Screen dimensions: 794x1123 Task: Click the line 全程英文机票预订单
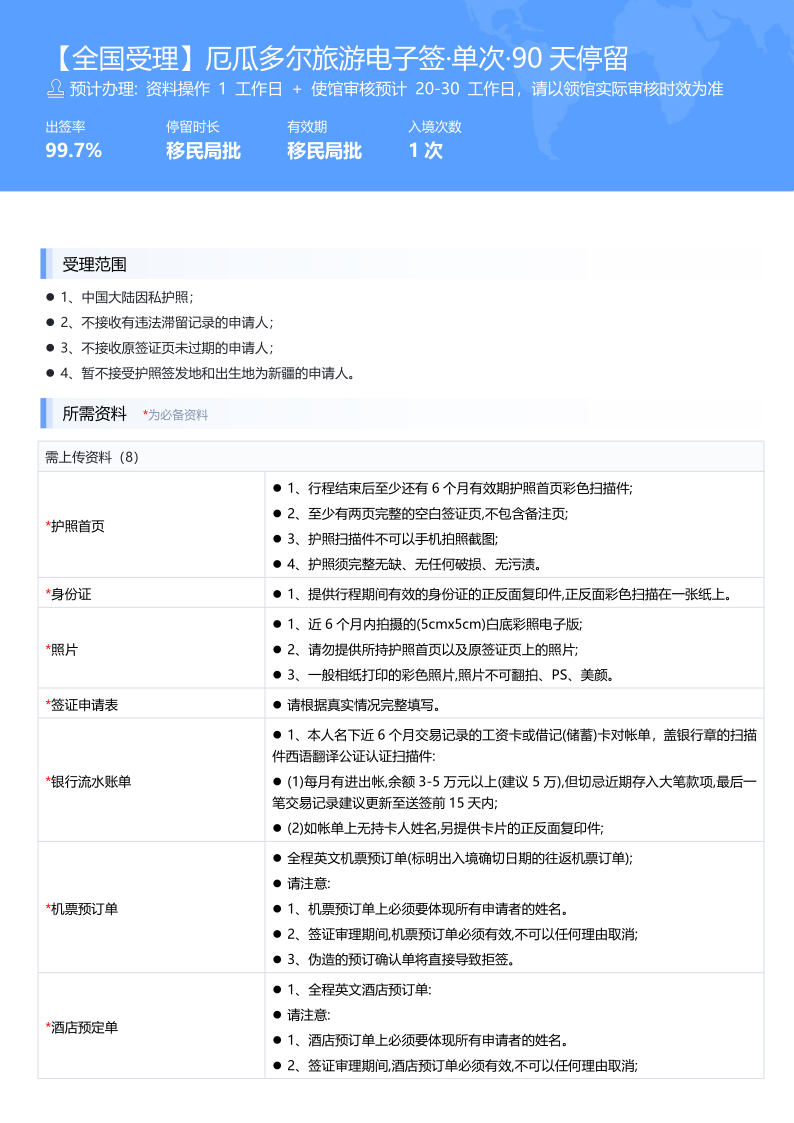click(460, 859)
